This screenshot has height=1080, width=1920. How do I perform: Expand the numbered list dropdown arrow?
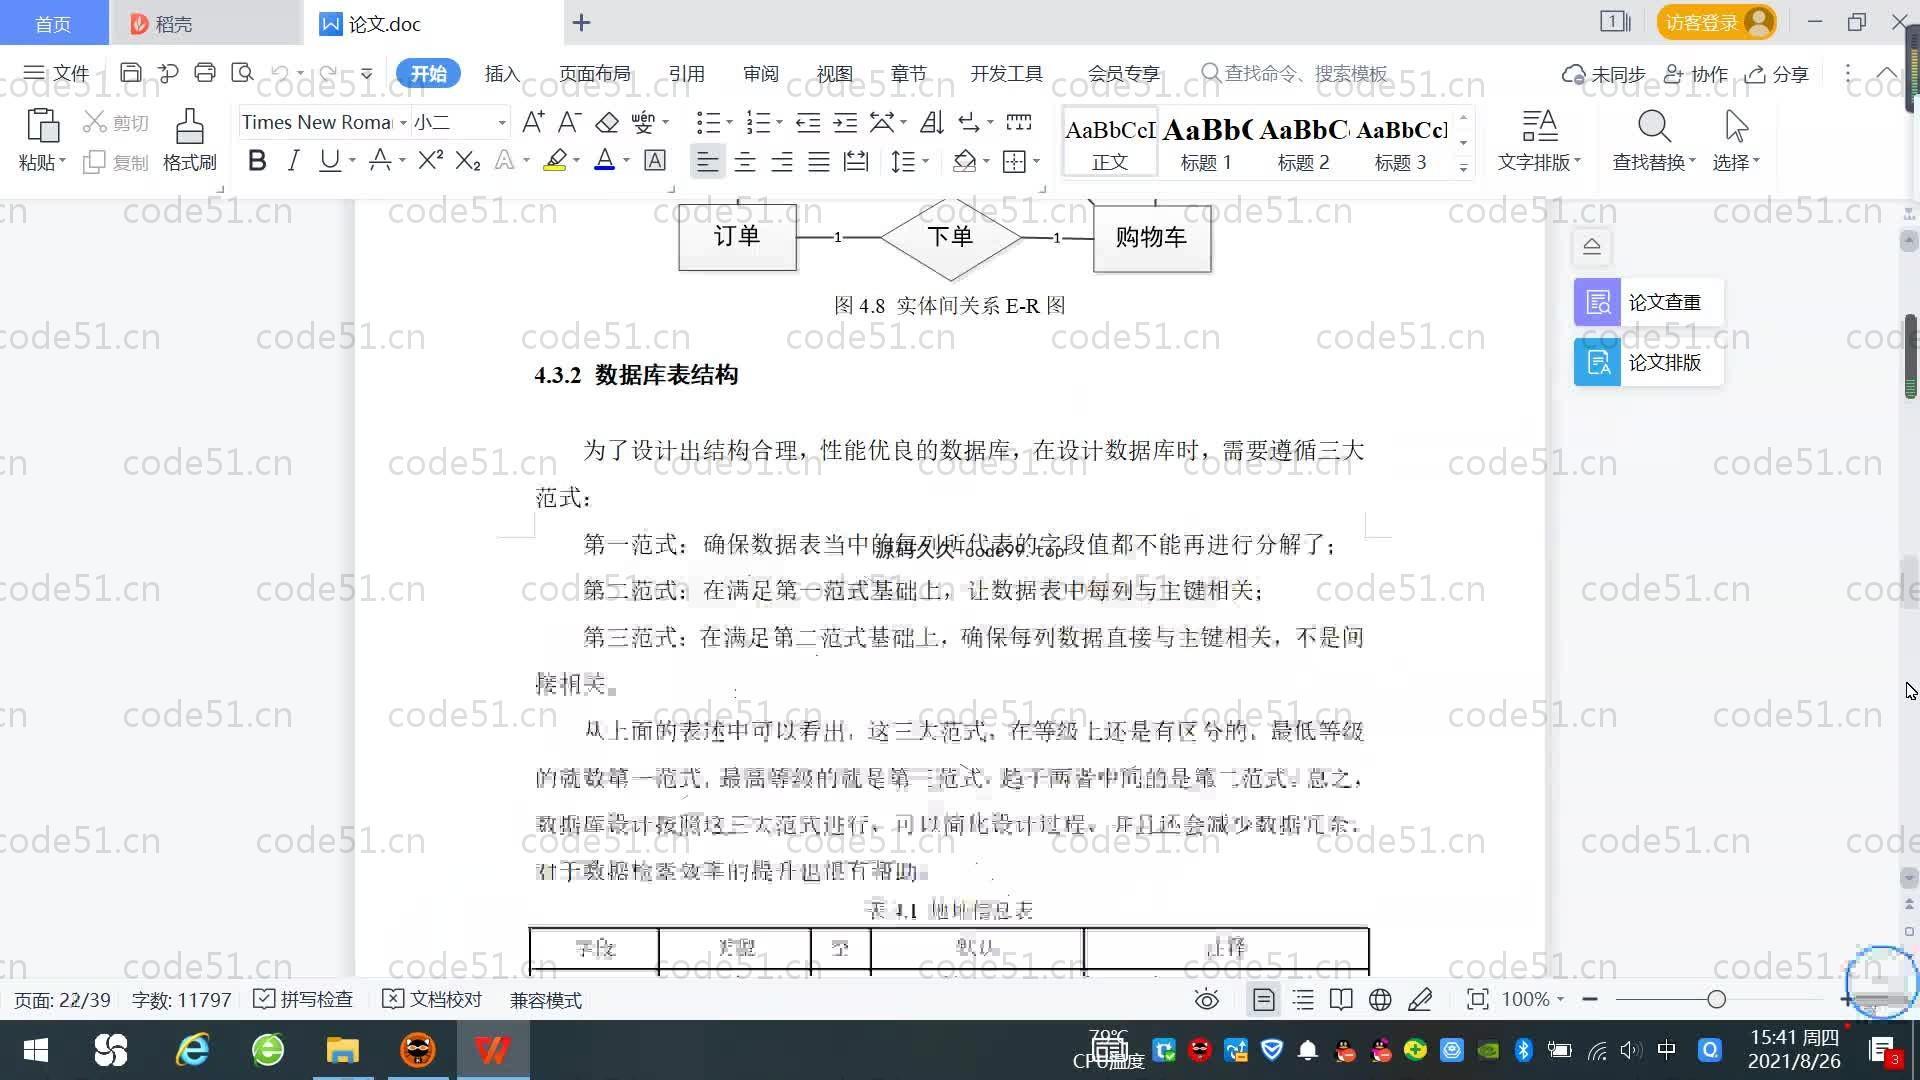click(x=779, y=123)
